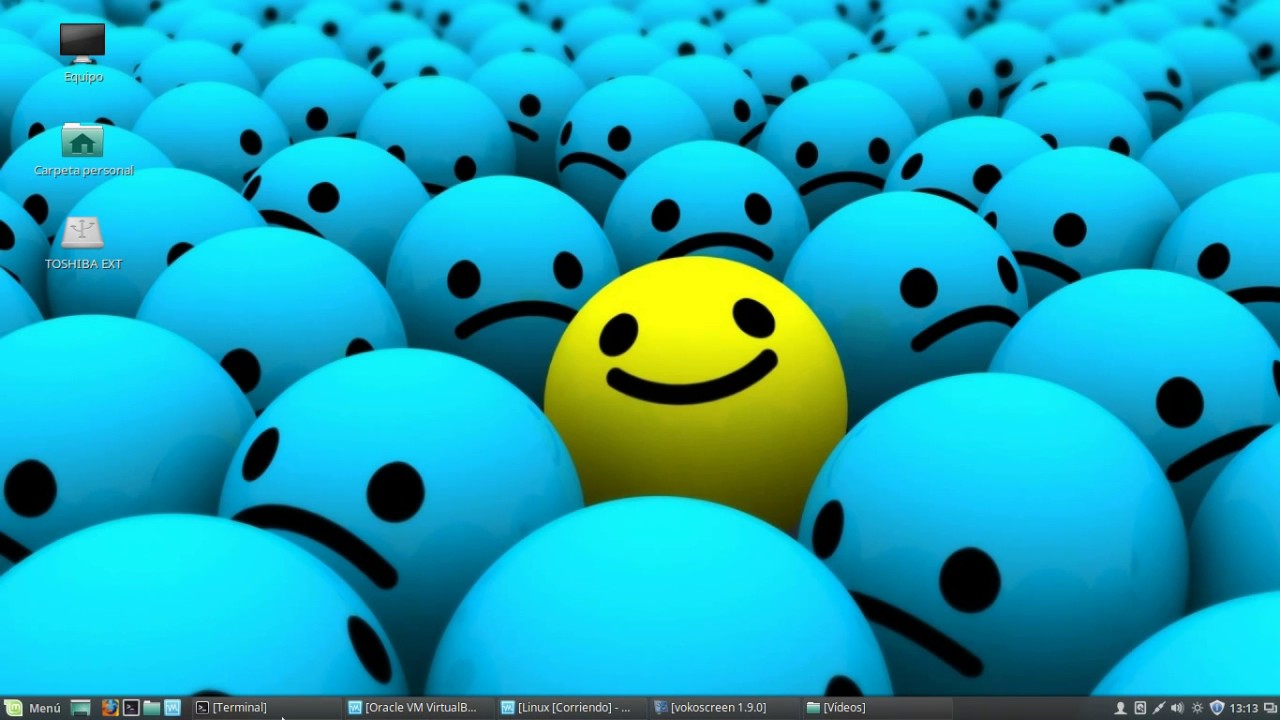Open the file manager panel launcher
This screenshot has height=720, width=1280.
pos(152,708)
